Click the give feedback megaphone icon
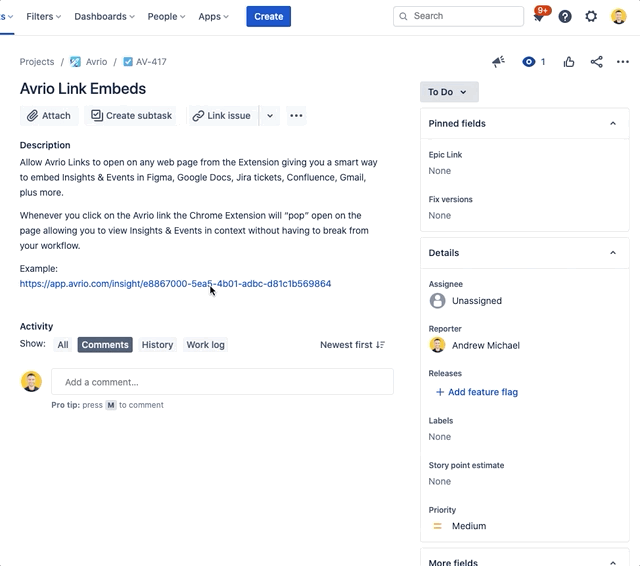This screenshot has height=566, width=640. pos(498,62)
